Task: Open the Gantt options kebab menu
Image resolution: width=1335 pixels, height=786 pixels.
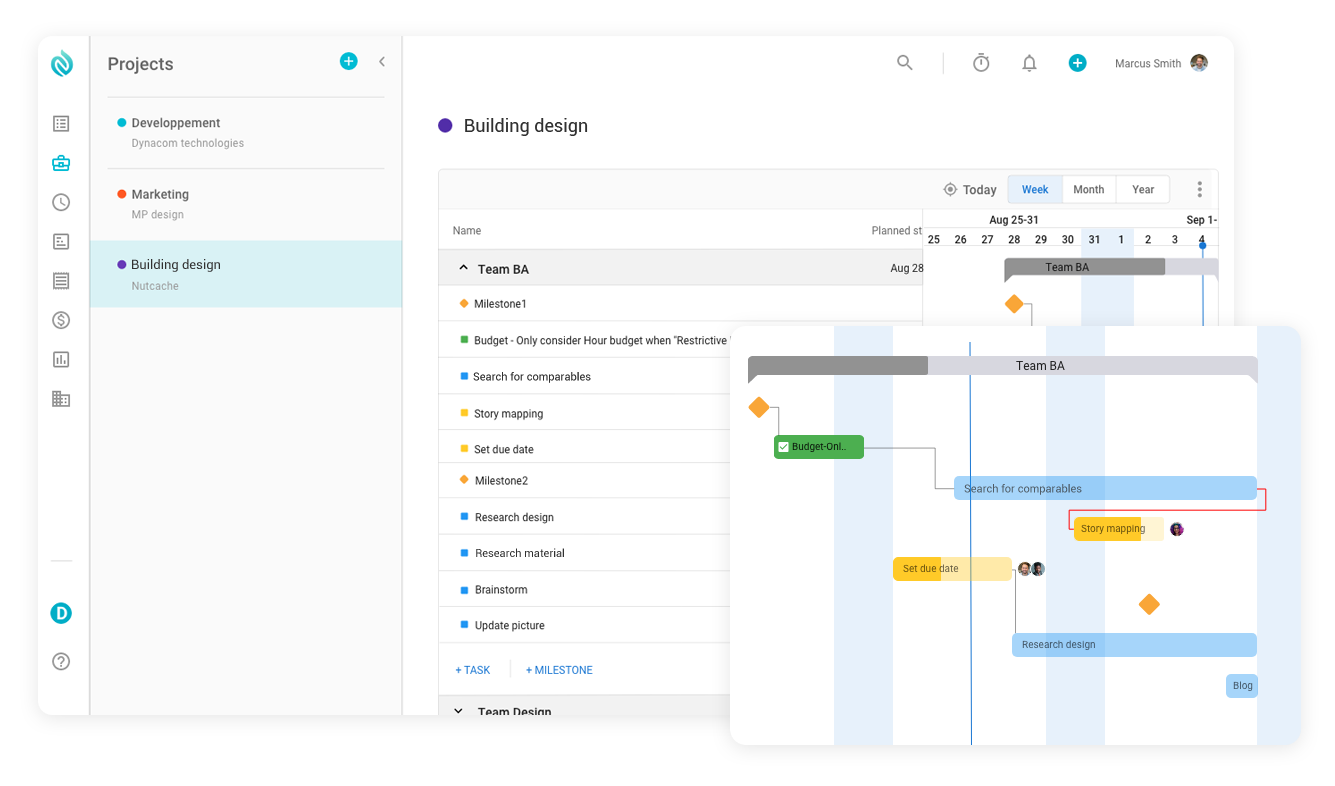Action: [x=1199, y=189]
